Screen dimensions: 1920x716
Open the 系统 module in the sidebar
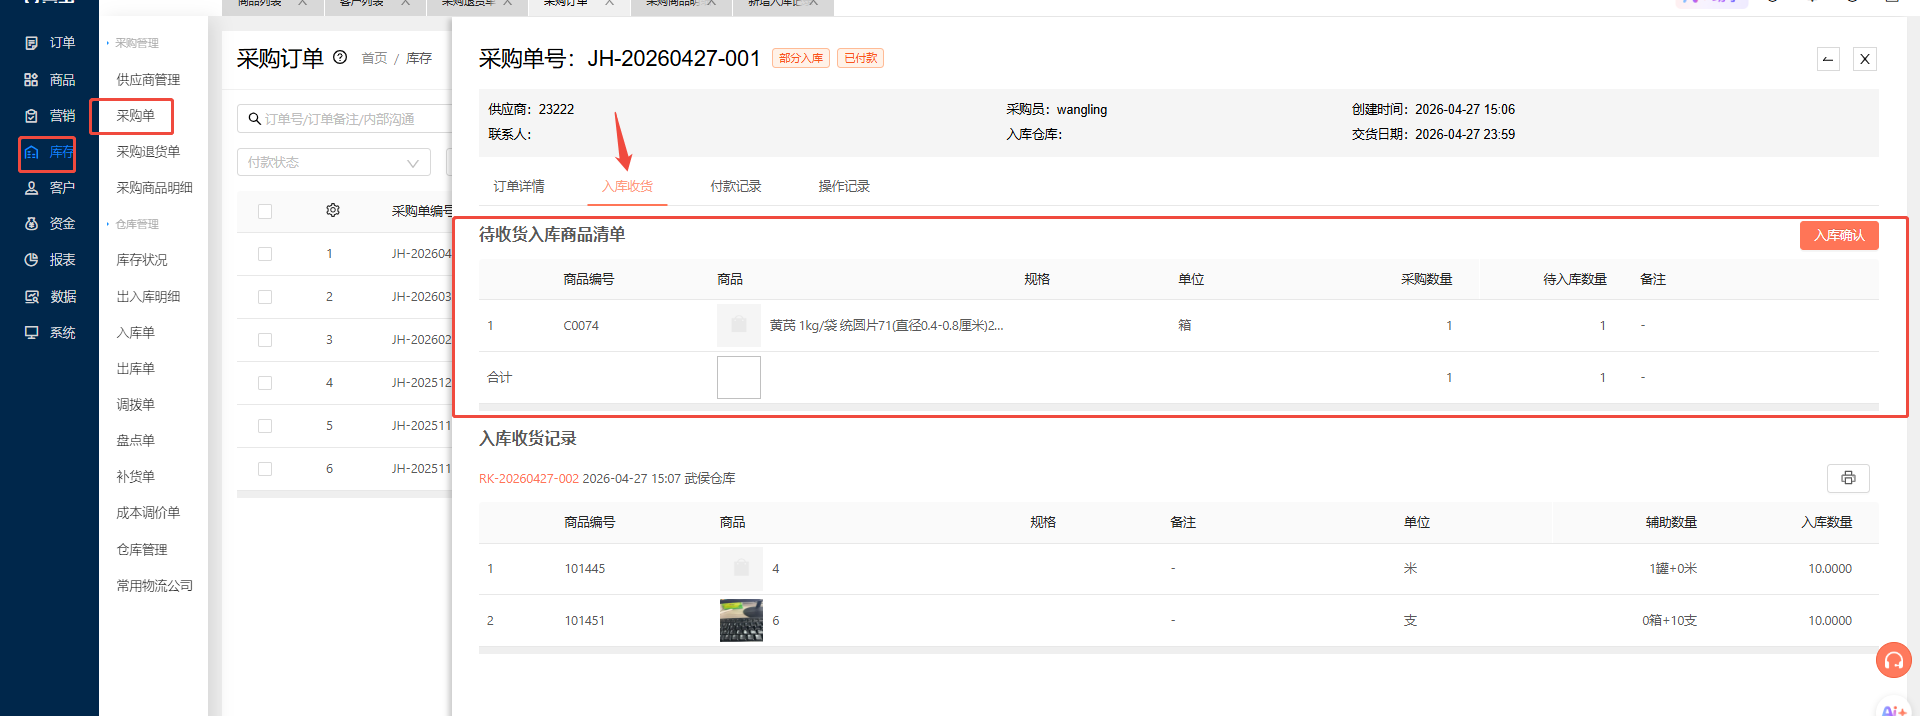(x=49, y=333)
